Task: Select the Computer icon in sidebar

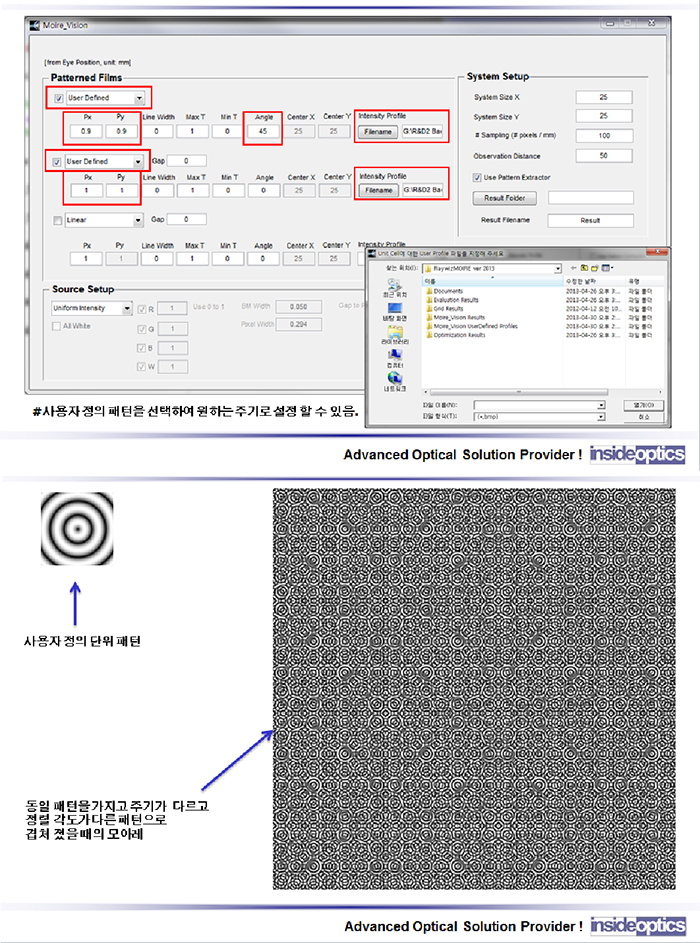Action: point(394,363)
